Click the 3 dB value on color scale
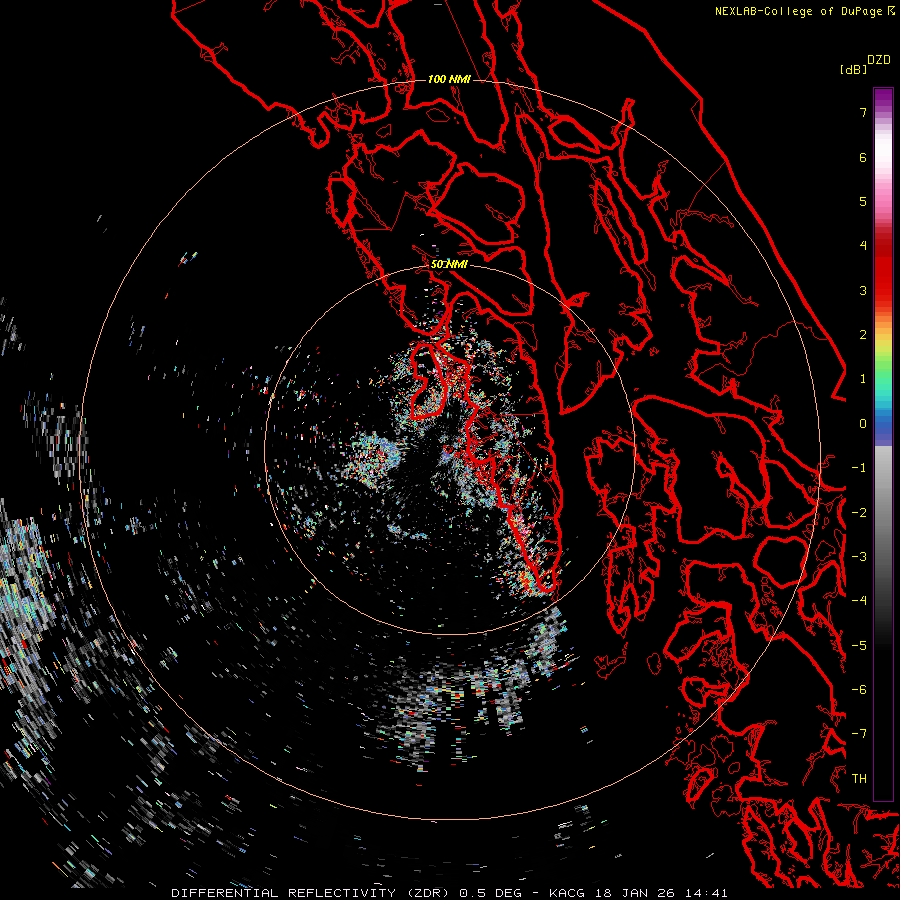This screenshot has height=900, width=900. click(863, 290)
